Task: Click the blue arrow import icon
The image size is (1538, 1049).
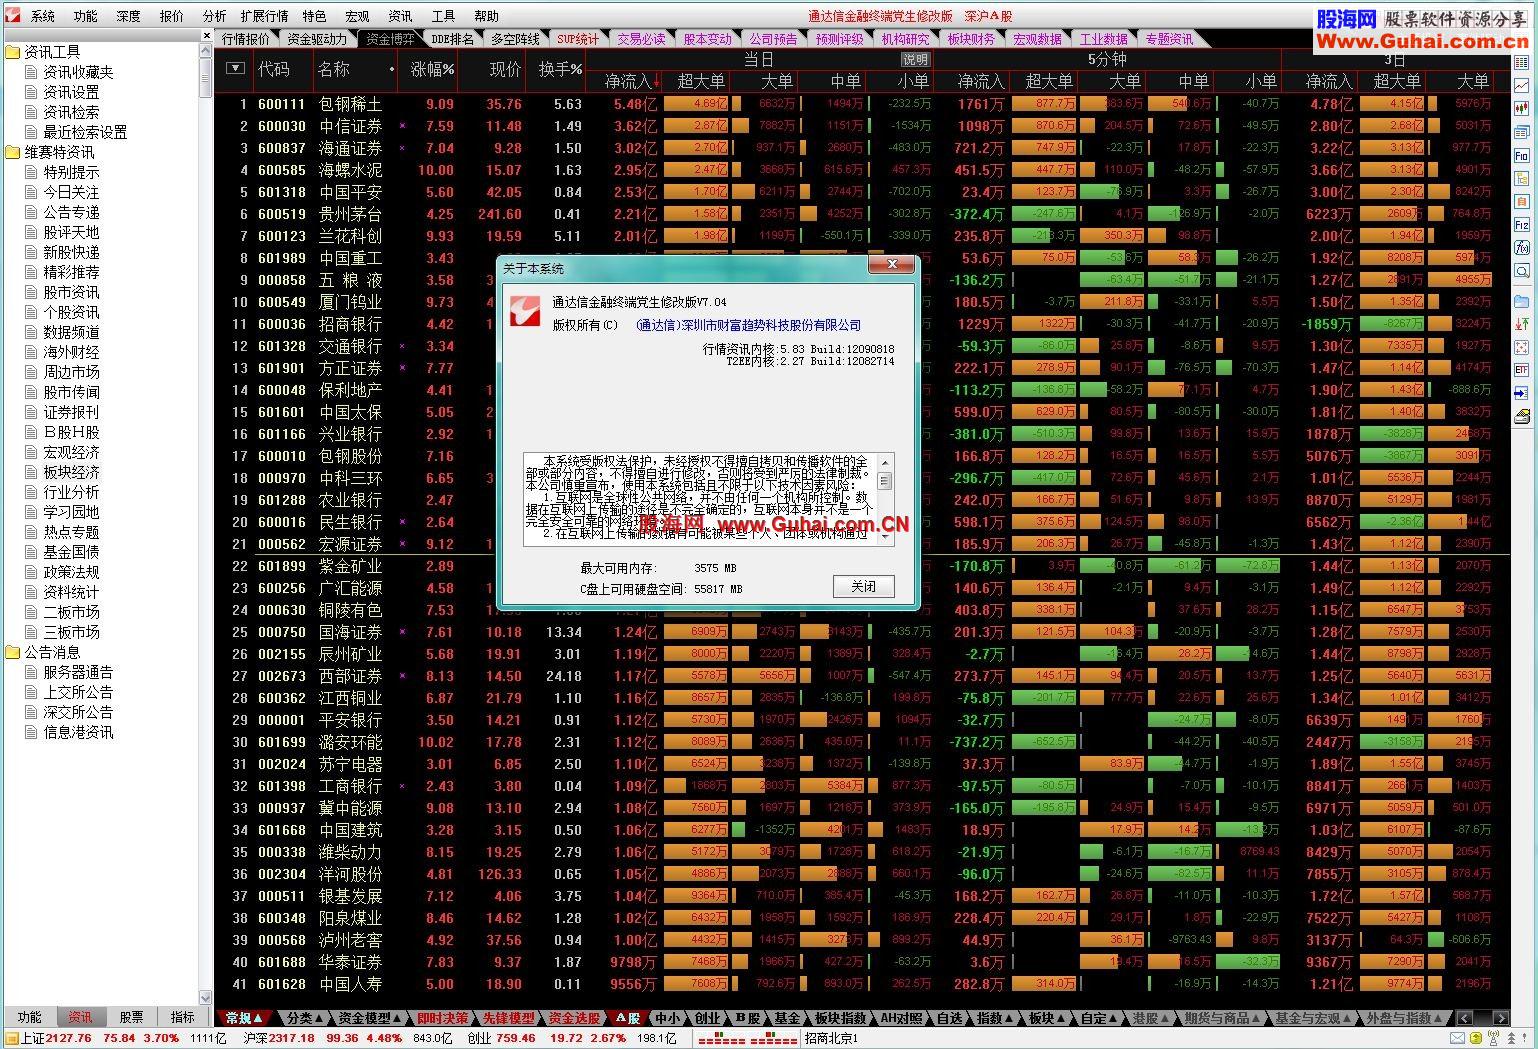Action: 1522,393
